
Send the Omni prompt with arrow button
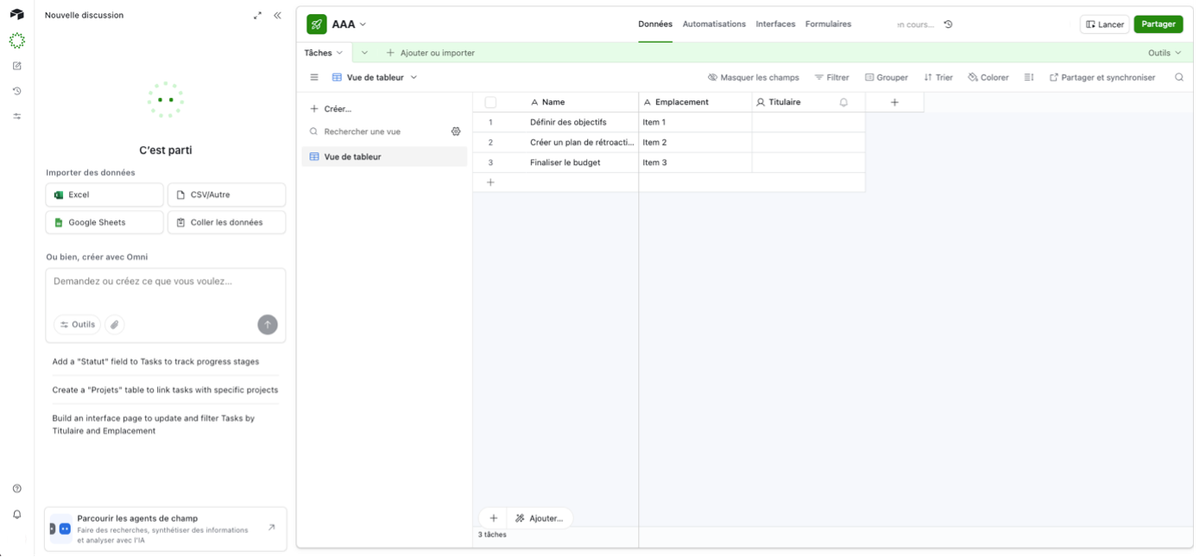pos(267,324)
